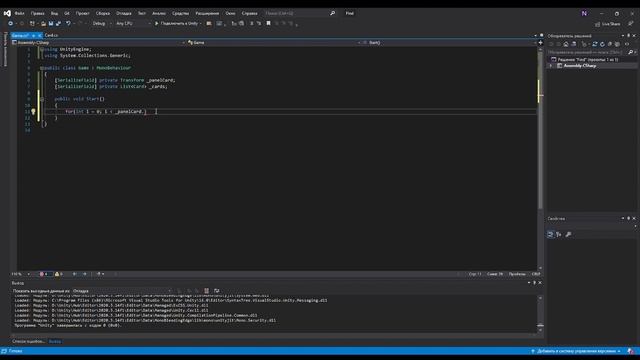Click the add to source control button

pos(576,351)
